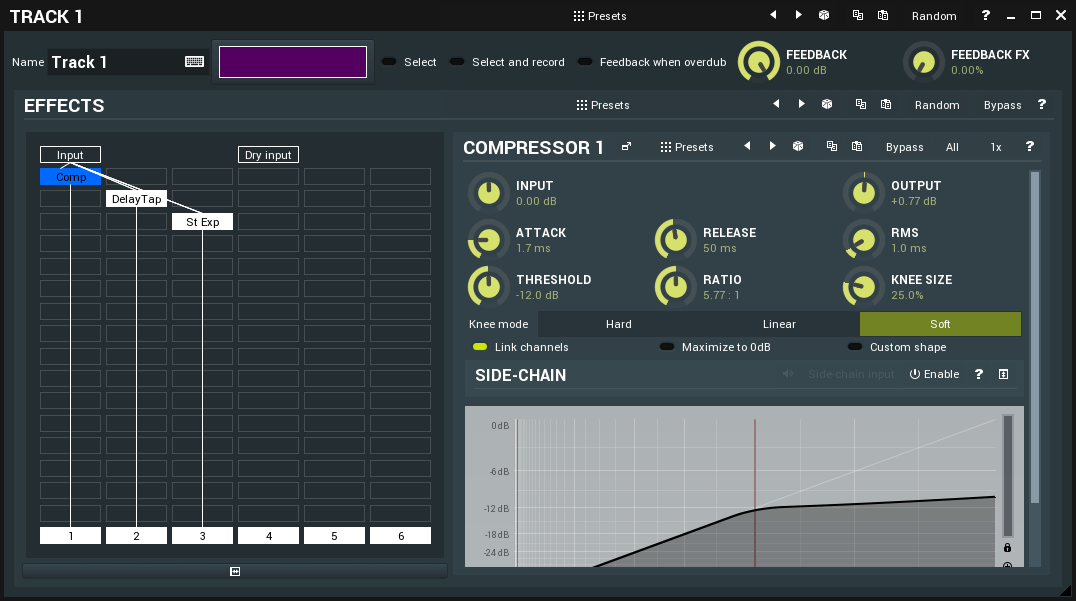Paste Compressor settings icon
This screenshot has width=1076, height=601.
857,146
